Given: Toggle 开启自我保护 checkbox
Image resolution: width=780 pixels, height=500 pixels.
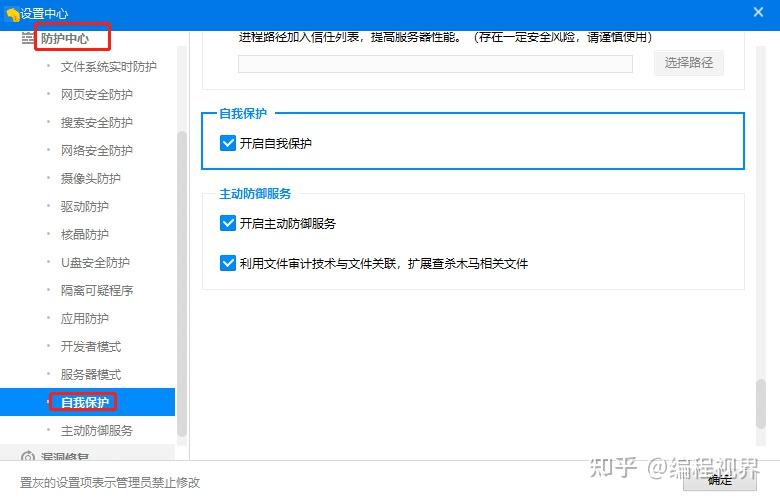Looking at the screenshot, I should point(228,143).
